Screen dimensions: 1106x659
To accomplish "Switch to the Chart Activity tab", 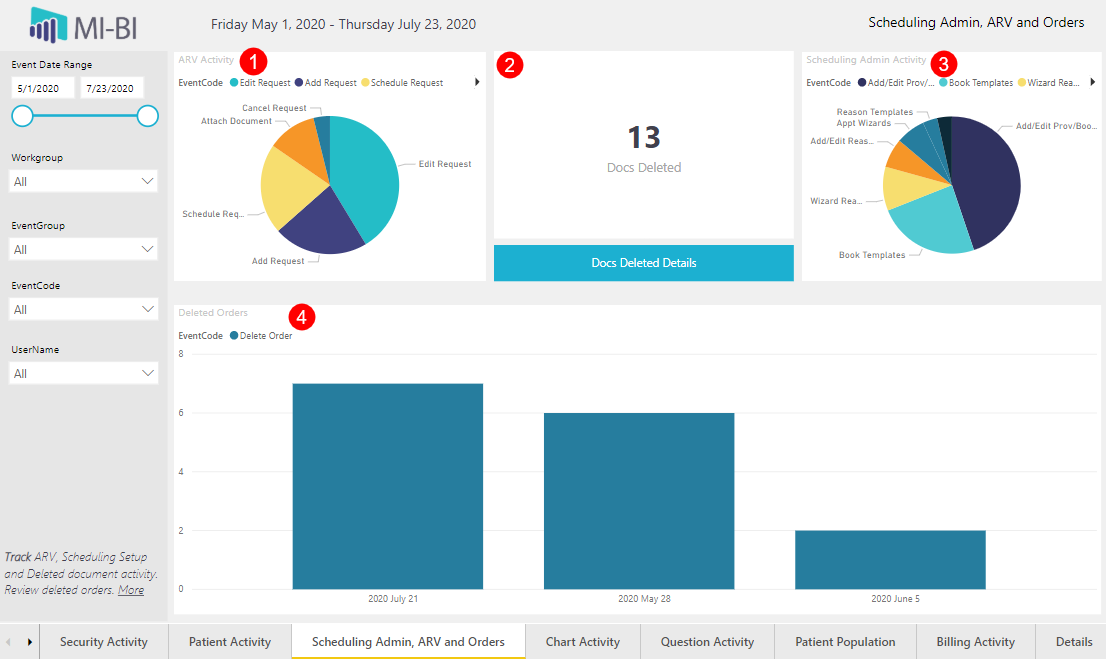I will [x=582, y=642].
